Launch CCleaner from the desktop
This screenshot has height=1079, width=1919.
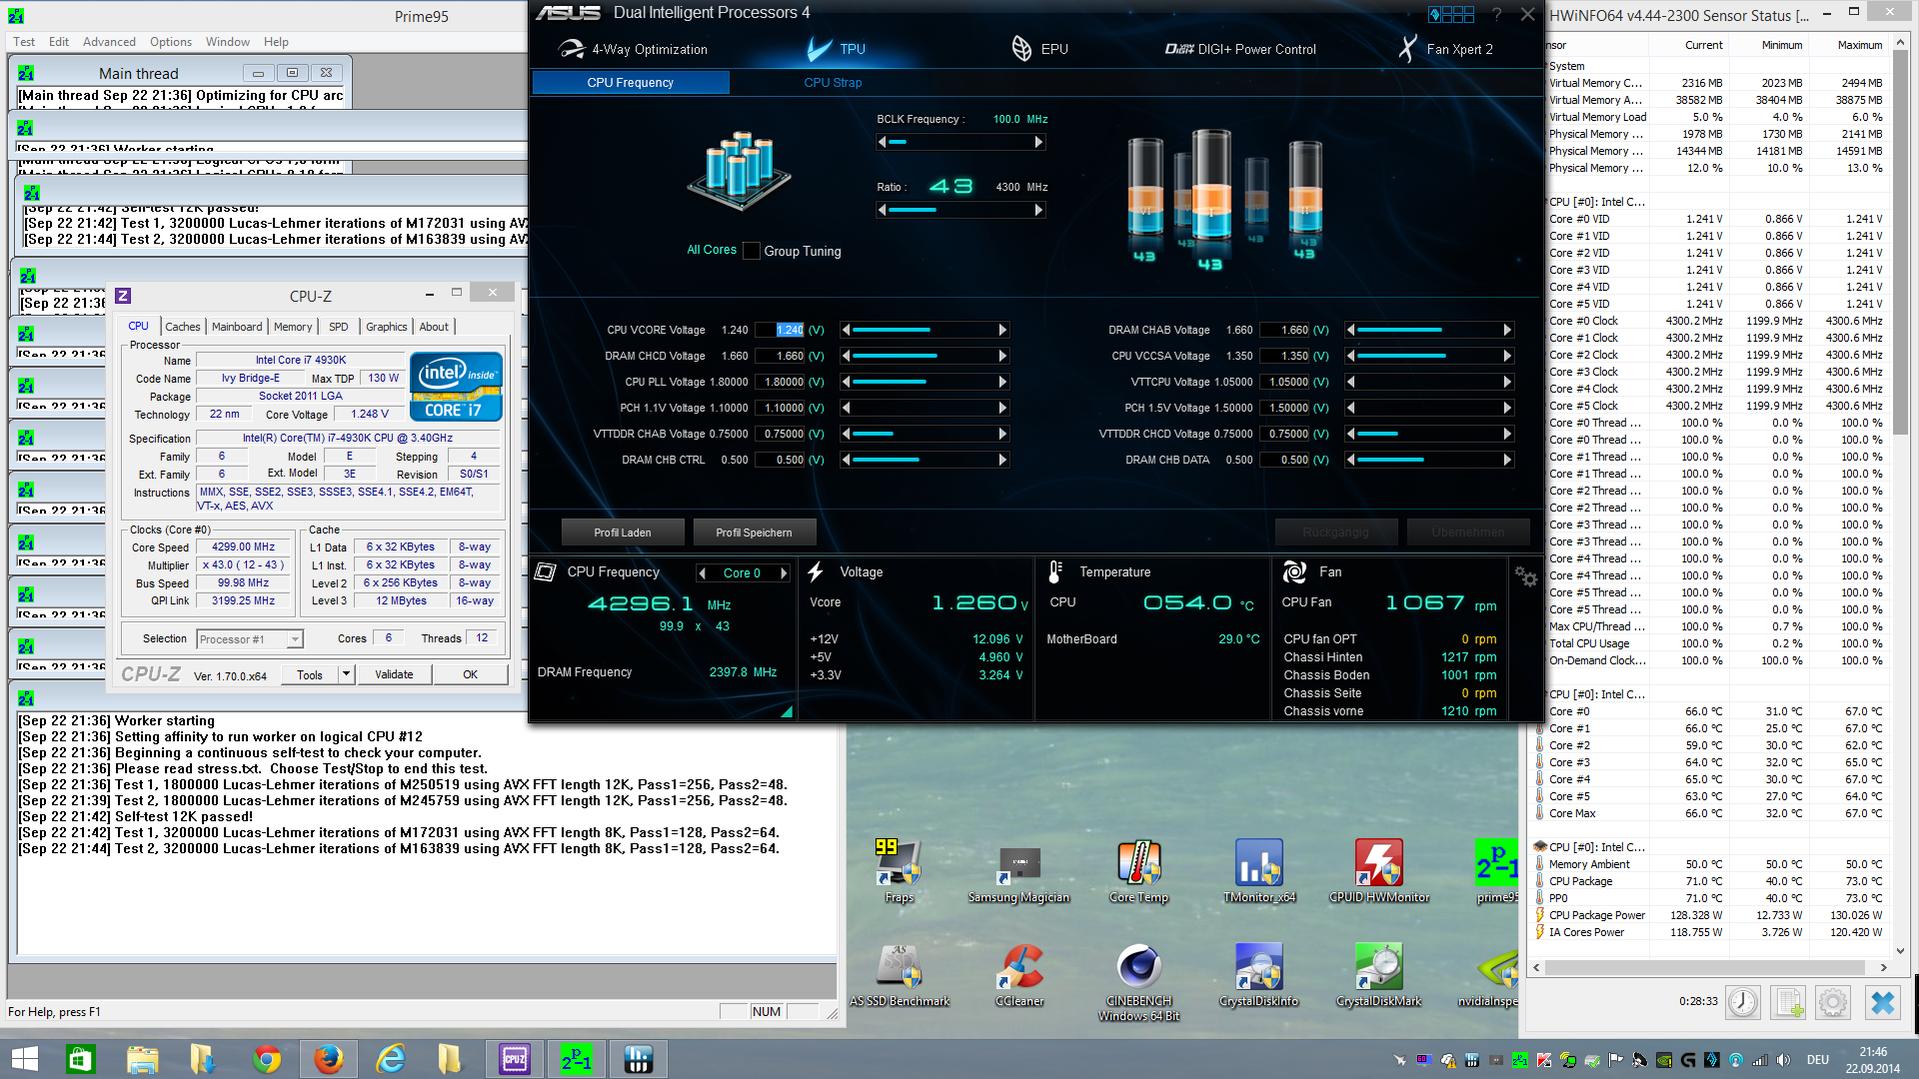tap(1019, 974)
